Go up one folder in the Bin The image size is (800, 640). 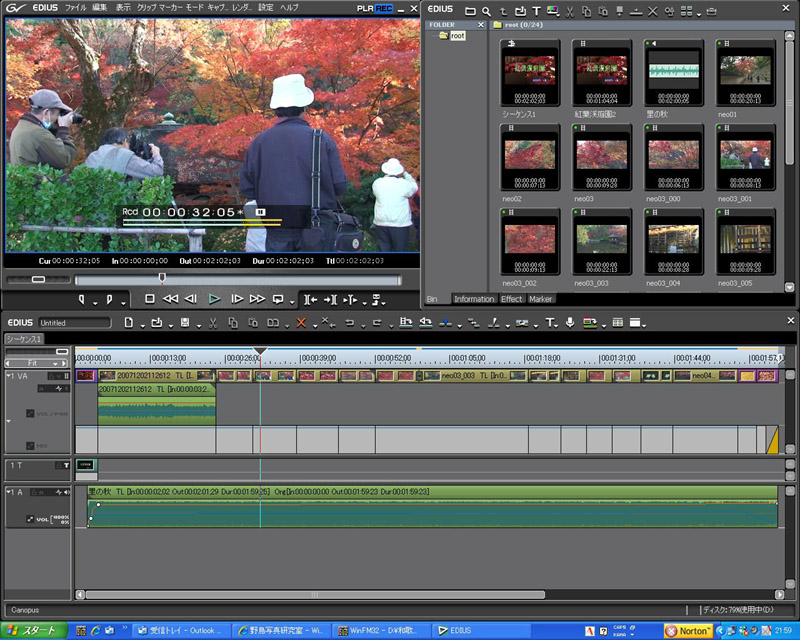(x=503, y=11)
